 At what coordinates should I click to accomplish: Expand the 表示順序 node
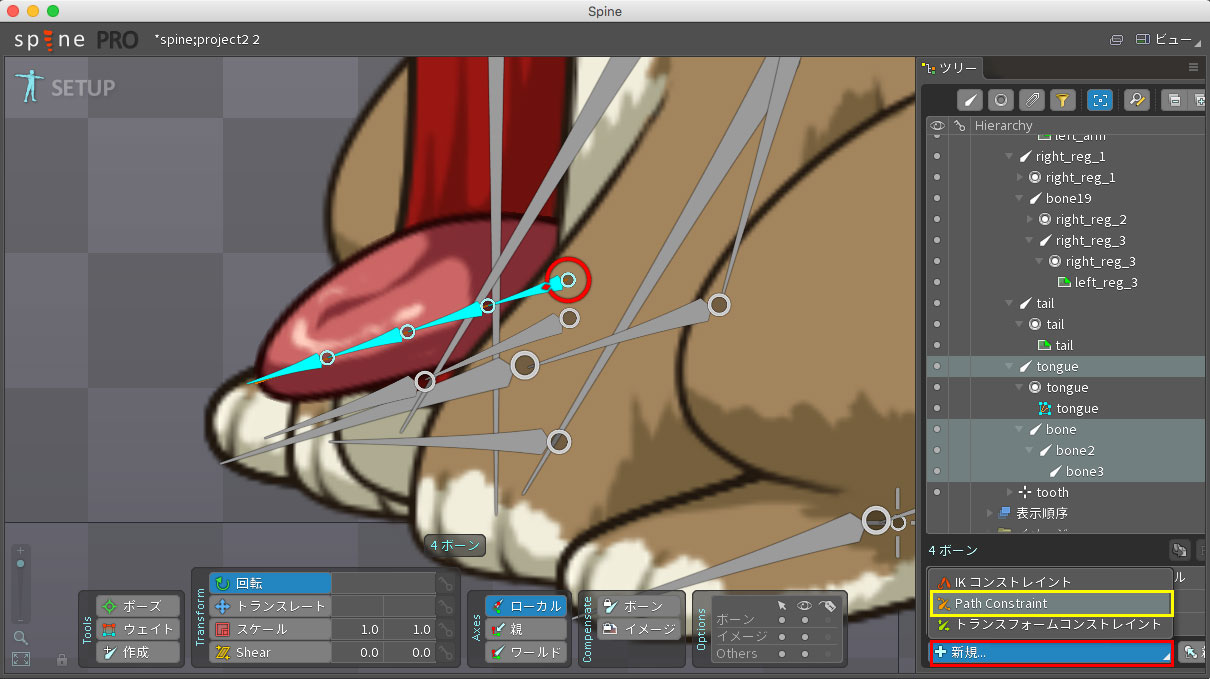pyautogui.click(x=989, y=514)
